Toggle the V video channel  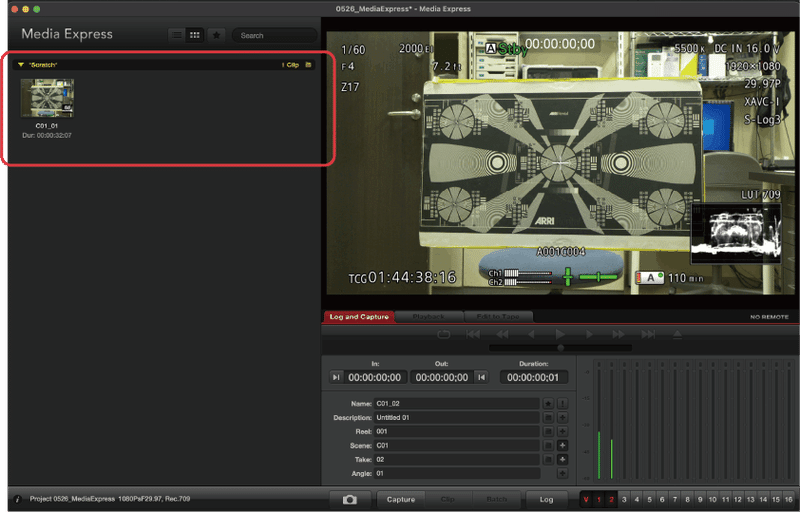point(586,500)
